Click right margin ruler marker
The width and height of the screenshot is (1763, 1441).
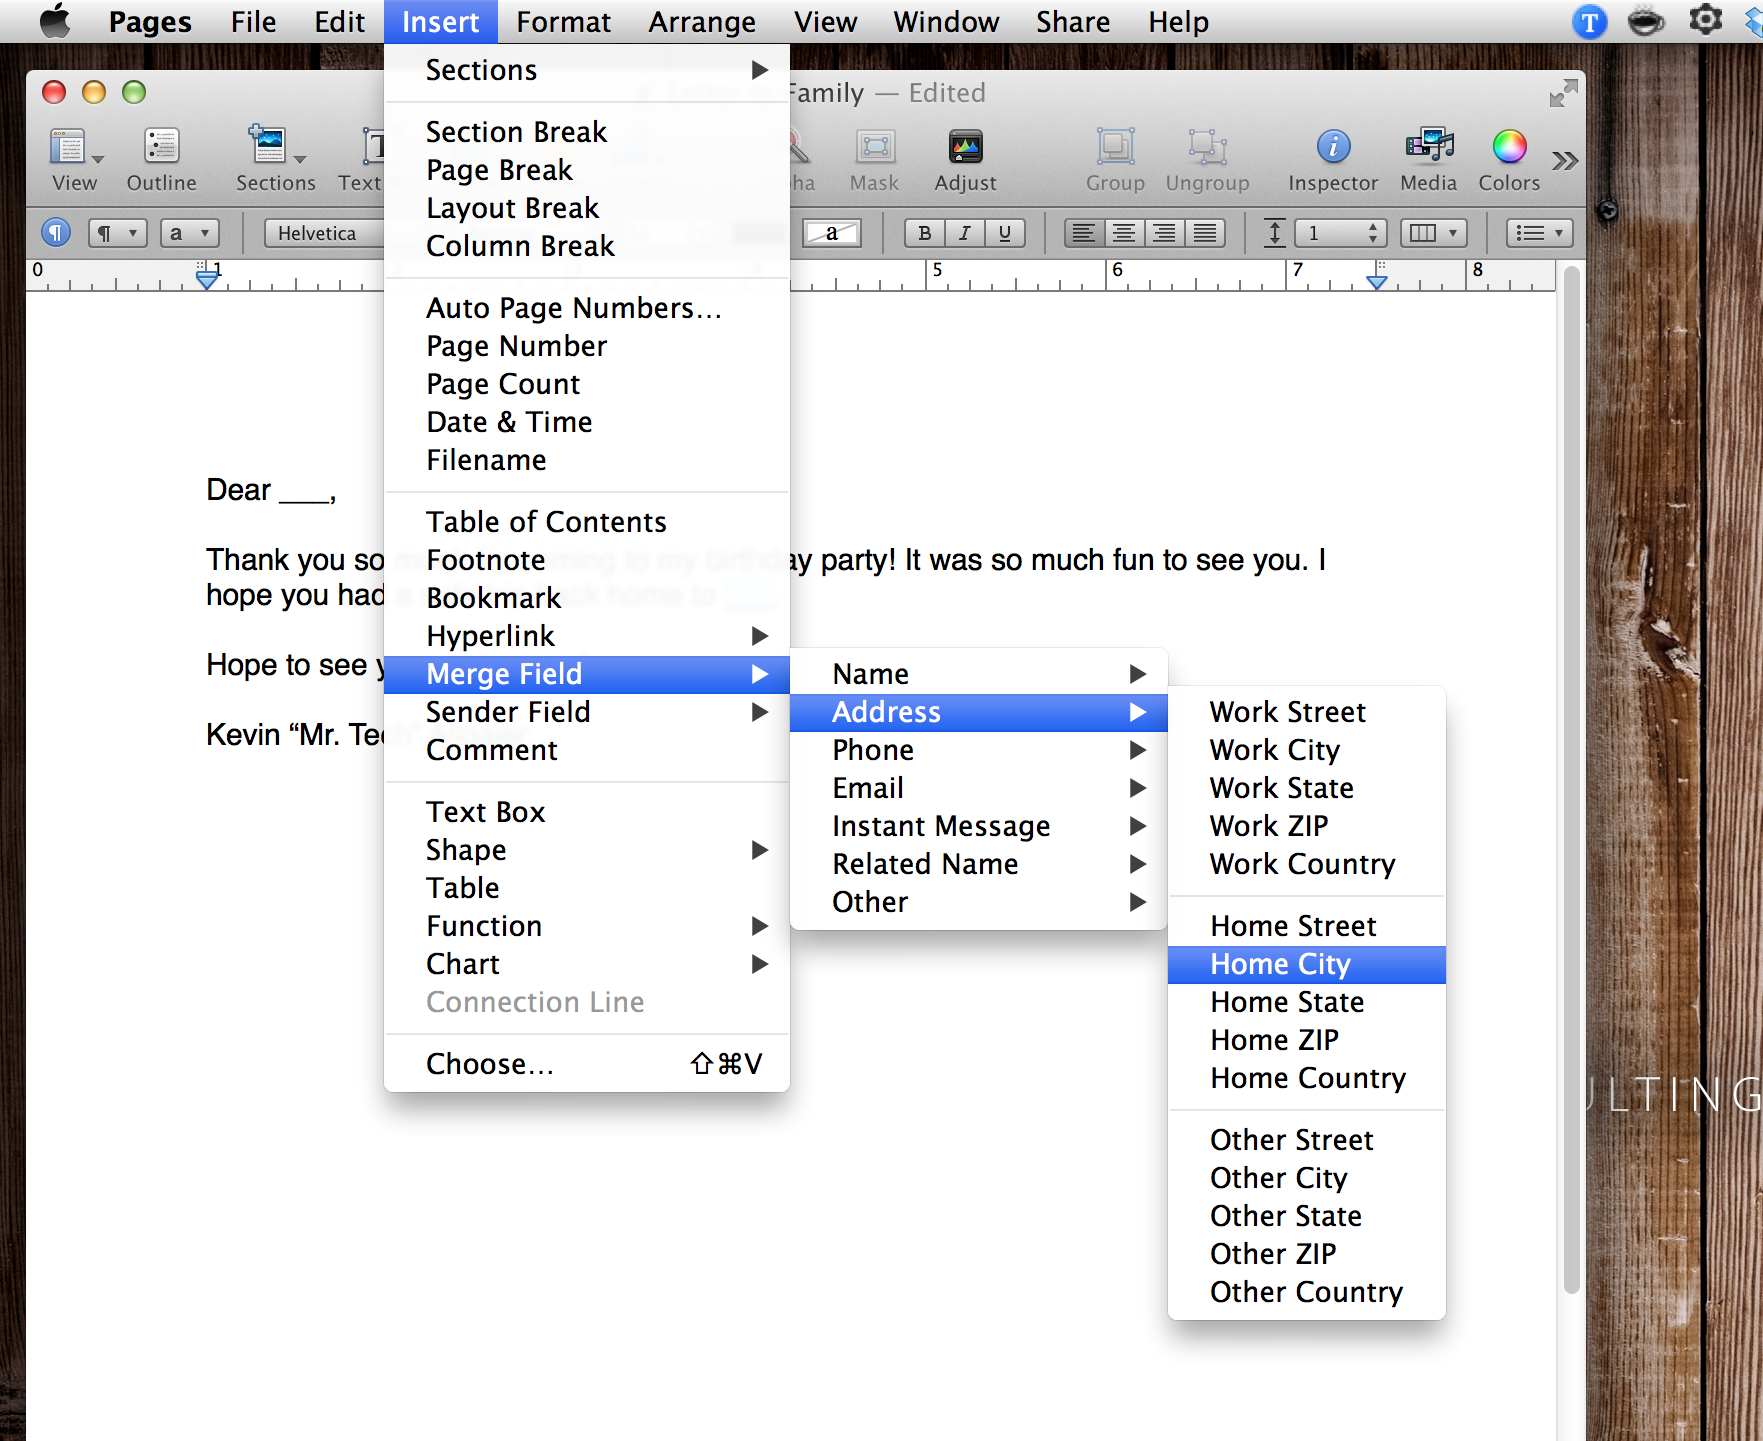pyautogui.click(x=1377, y=281)
